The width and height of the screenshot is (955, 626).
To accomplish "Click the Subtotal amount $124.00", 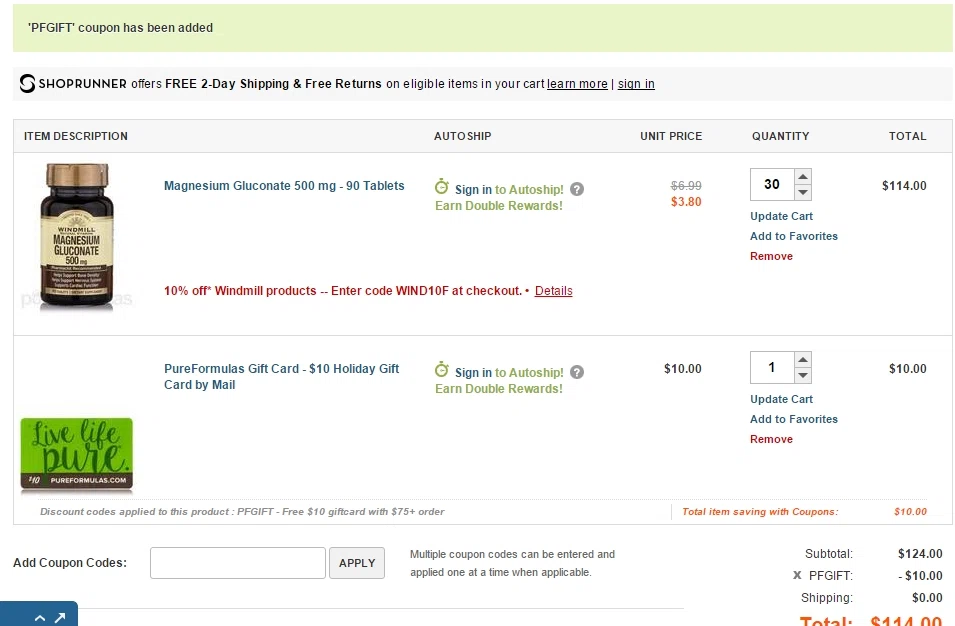I will pyautogui.click(x=920, y=554).
